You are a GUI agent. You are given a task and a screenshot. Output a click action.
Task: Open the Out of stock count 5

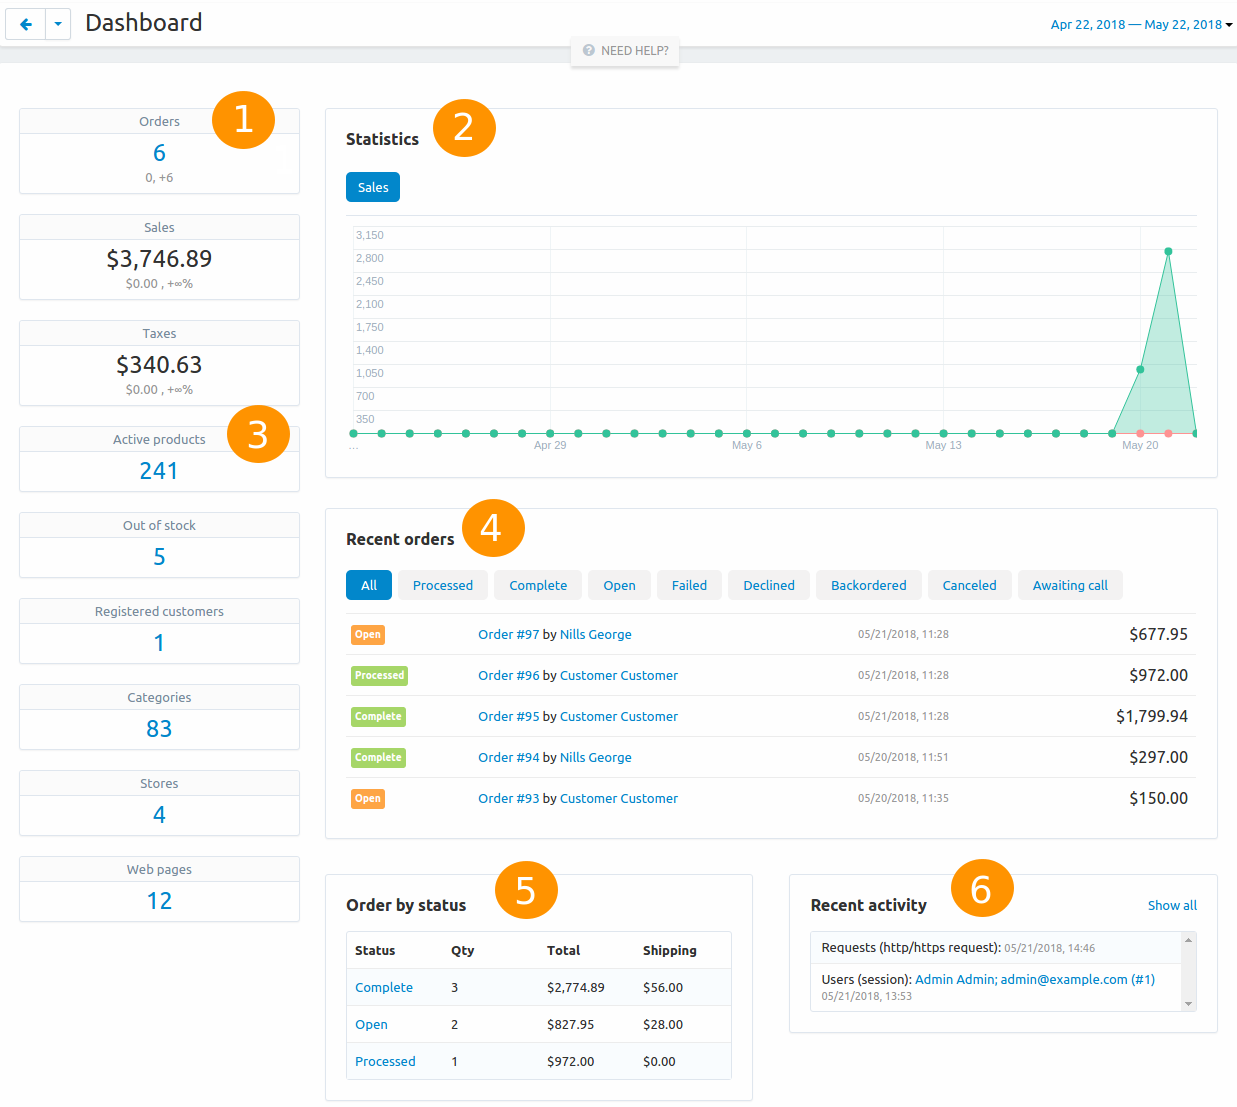coord(159,557)
